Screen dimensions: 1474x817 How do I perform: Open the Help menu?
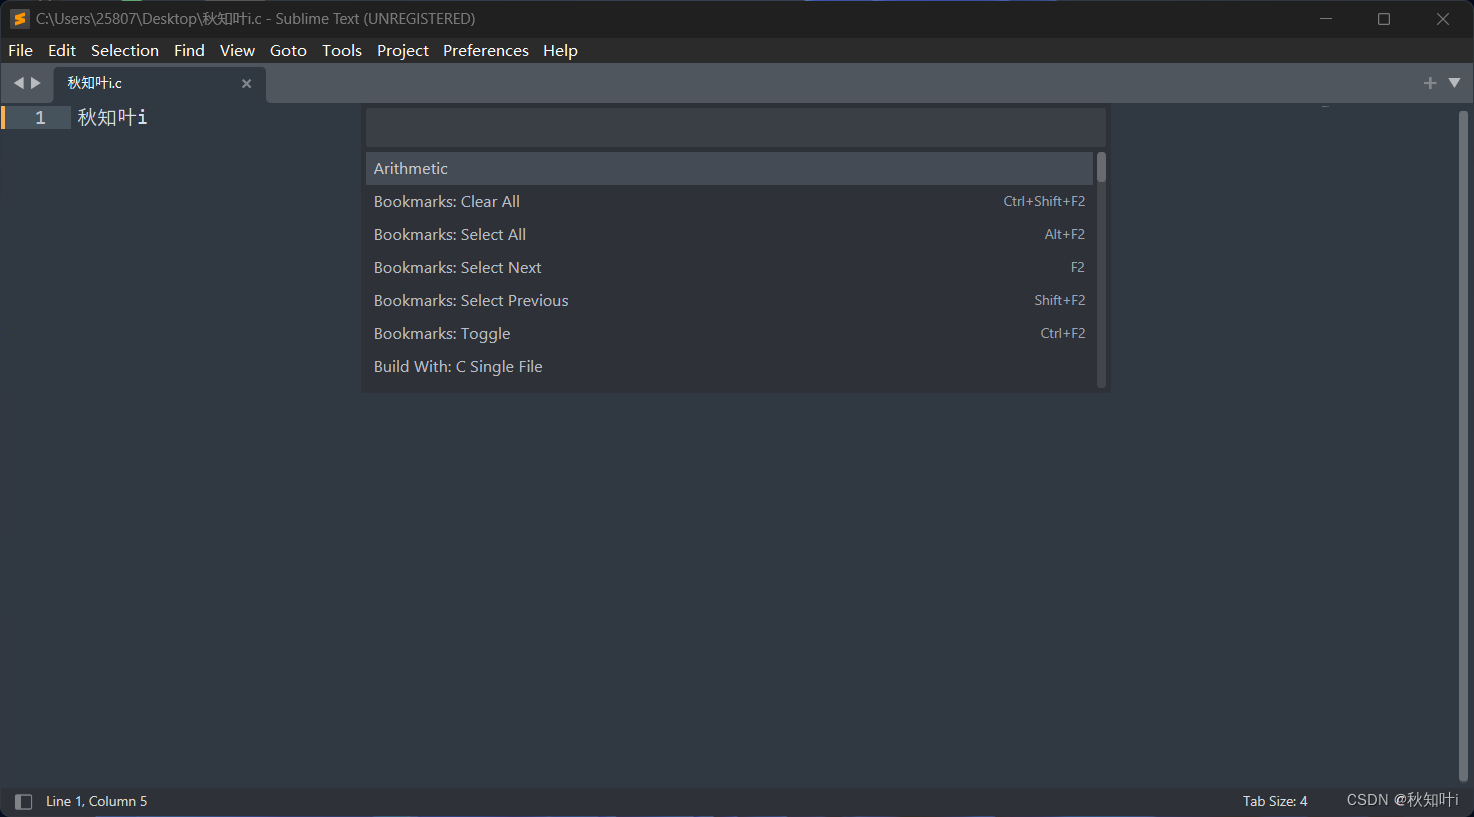(x=560, y=50)
